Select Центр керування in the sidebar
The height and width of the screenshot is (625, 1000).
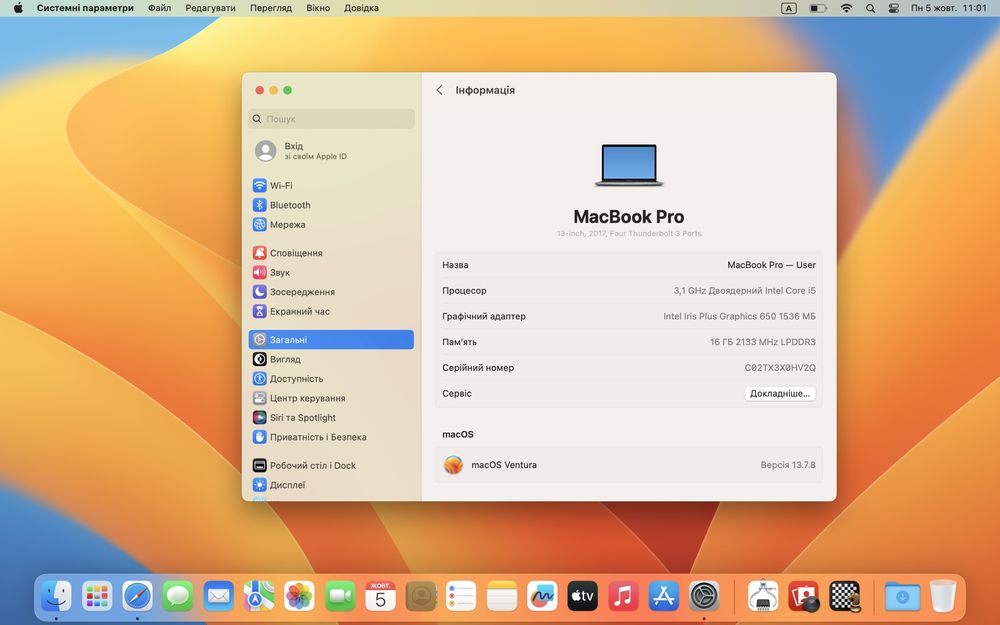click(x=331, y=398)
